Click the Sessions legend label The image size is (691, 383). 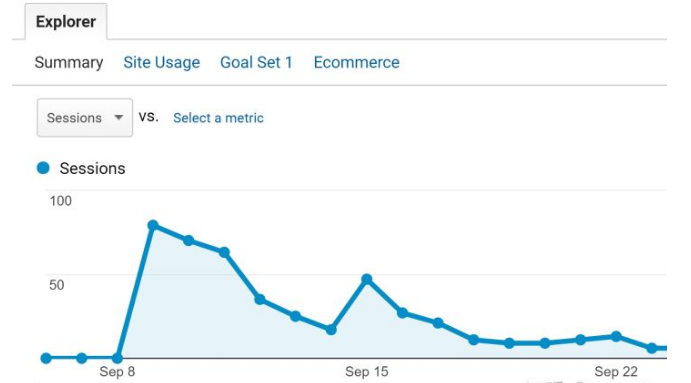click(92, 168)
